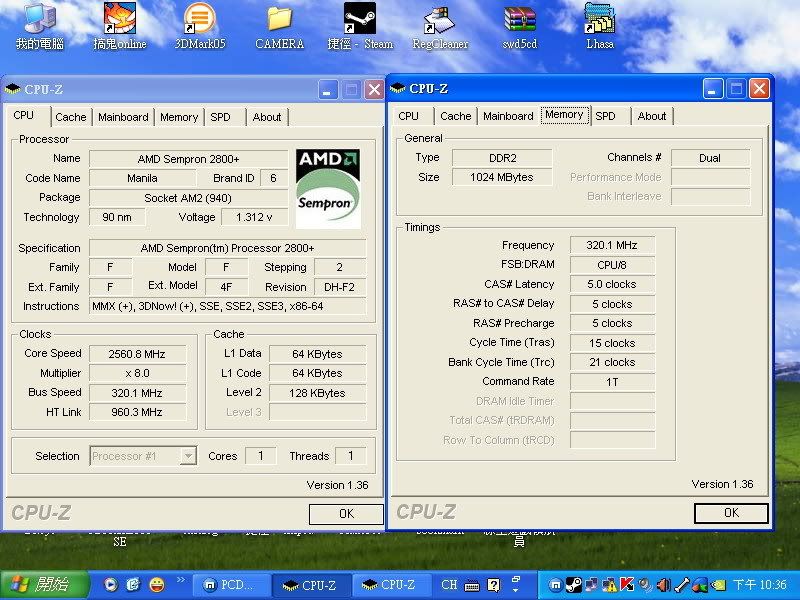
Task: Click the keyboard icon on the language bar
Action: coord(472,585)
